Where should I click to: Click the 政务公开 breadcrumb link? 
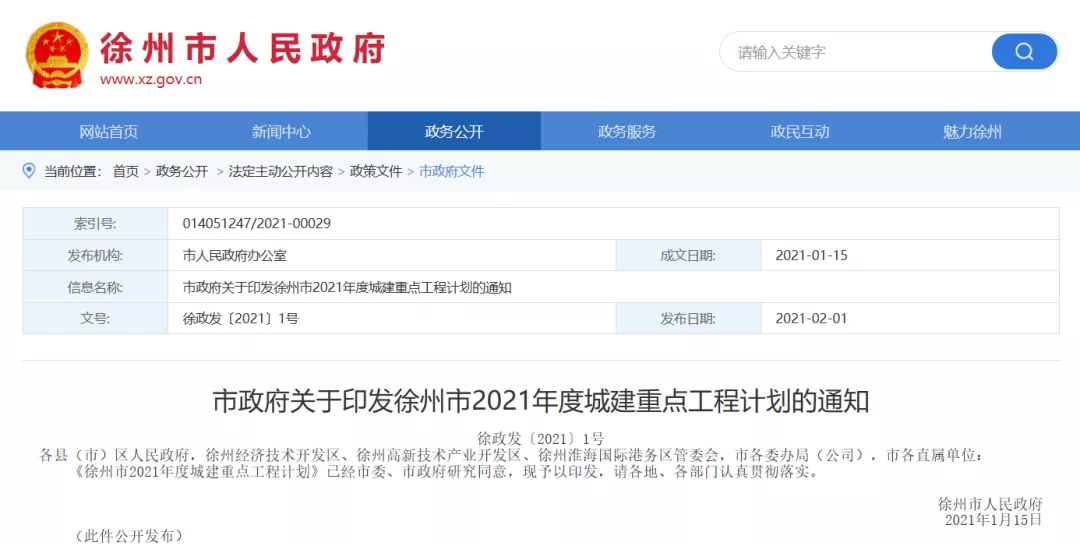pos(182,171)
